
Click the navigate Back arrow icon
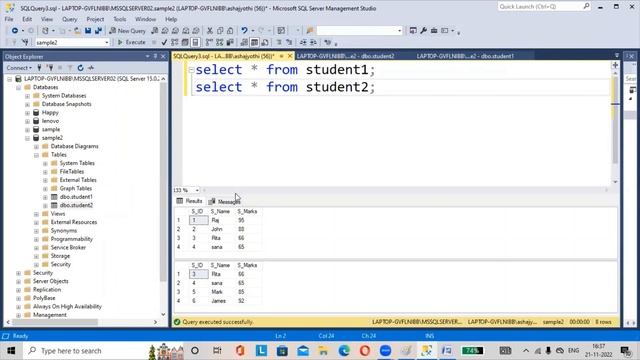click(x=15, y=31)
